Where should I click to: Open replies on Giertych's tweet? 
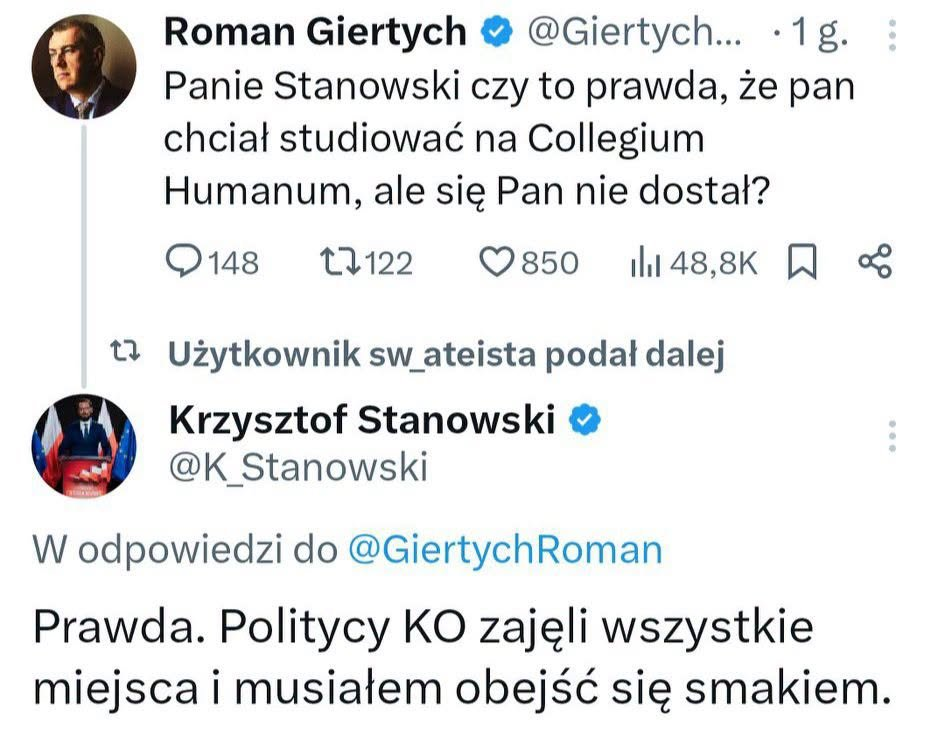pos(212,263)
